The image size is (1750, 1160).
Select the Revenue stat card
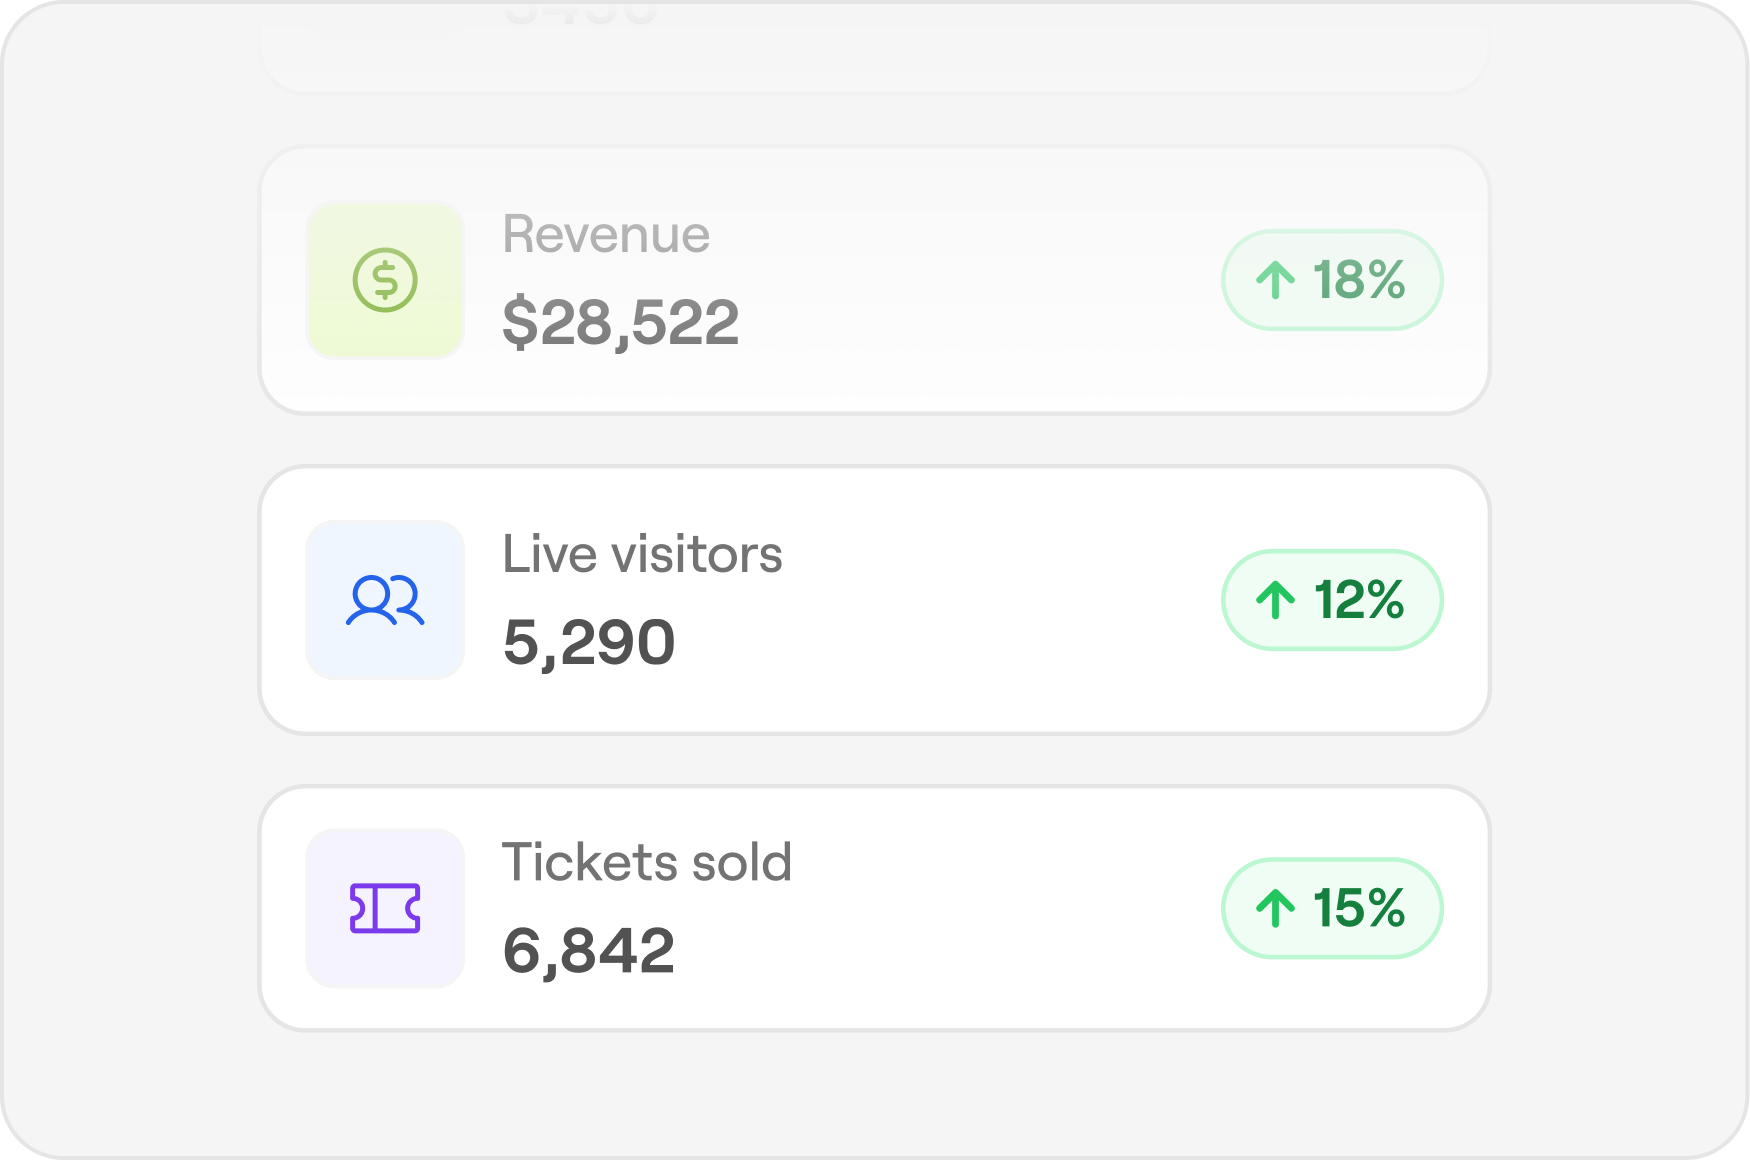coord(875,280)
